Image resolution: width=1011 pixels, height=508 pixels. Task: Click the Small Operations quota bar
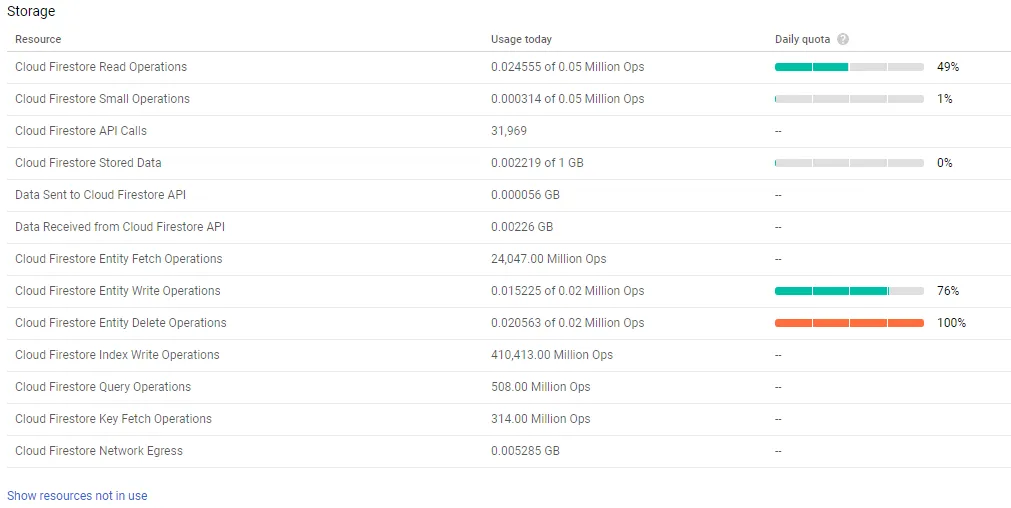pos(849,99)
